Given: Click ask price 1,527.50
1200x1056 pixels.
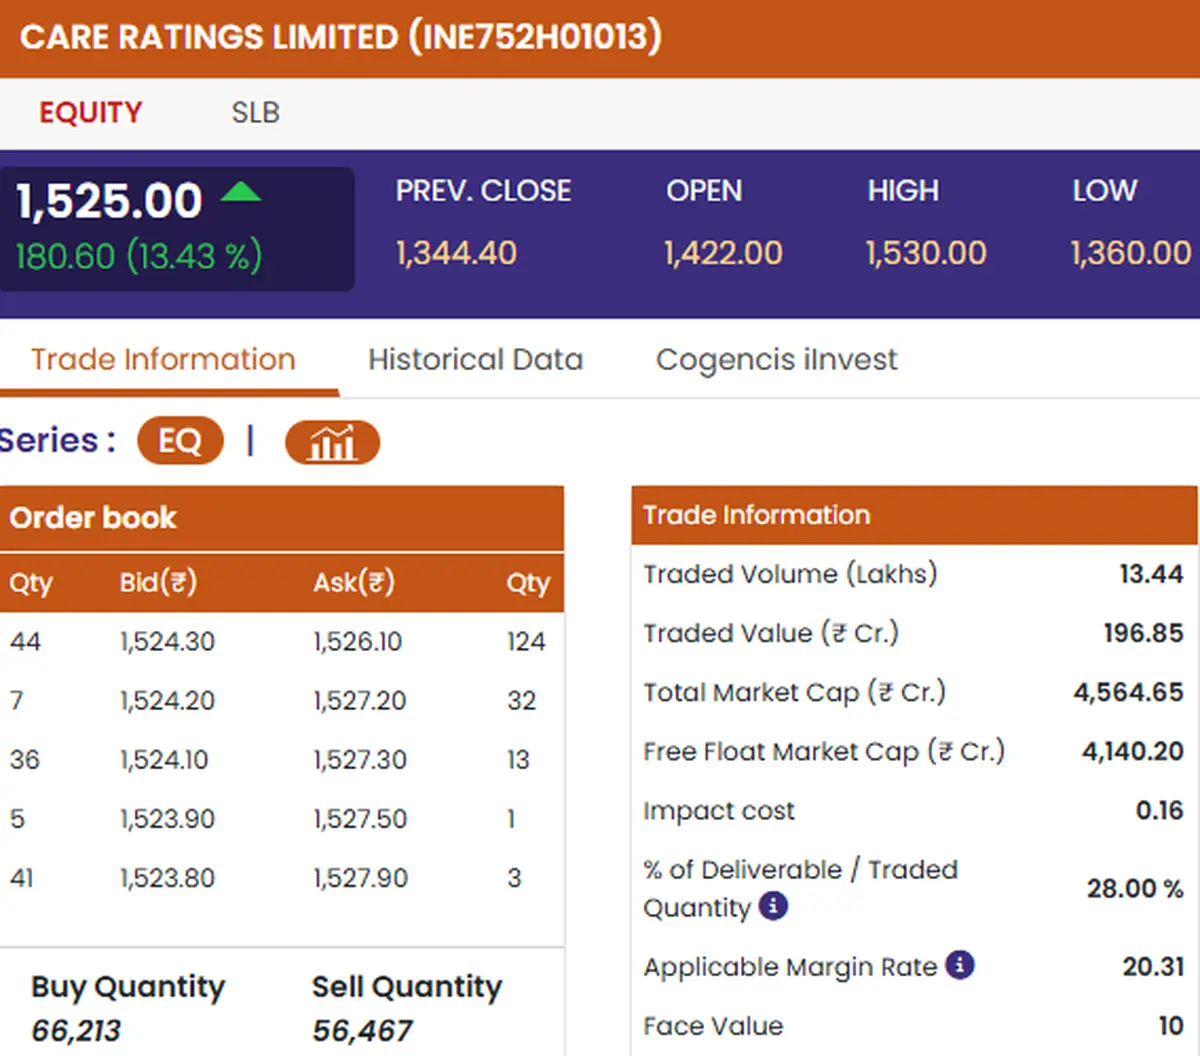Looking at the screenshot, I should [x=359, y=818].
